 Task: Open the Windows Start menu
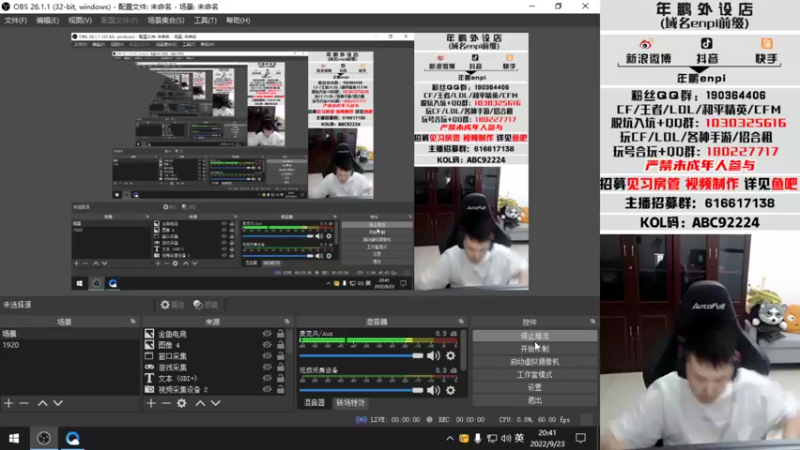click(x=14, y=438)
